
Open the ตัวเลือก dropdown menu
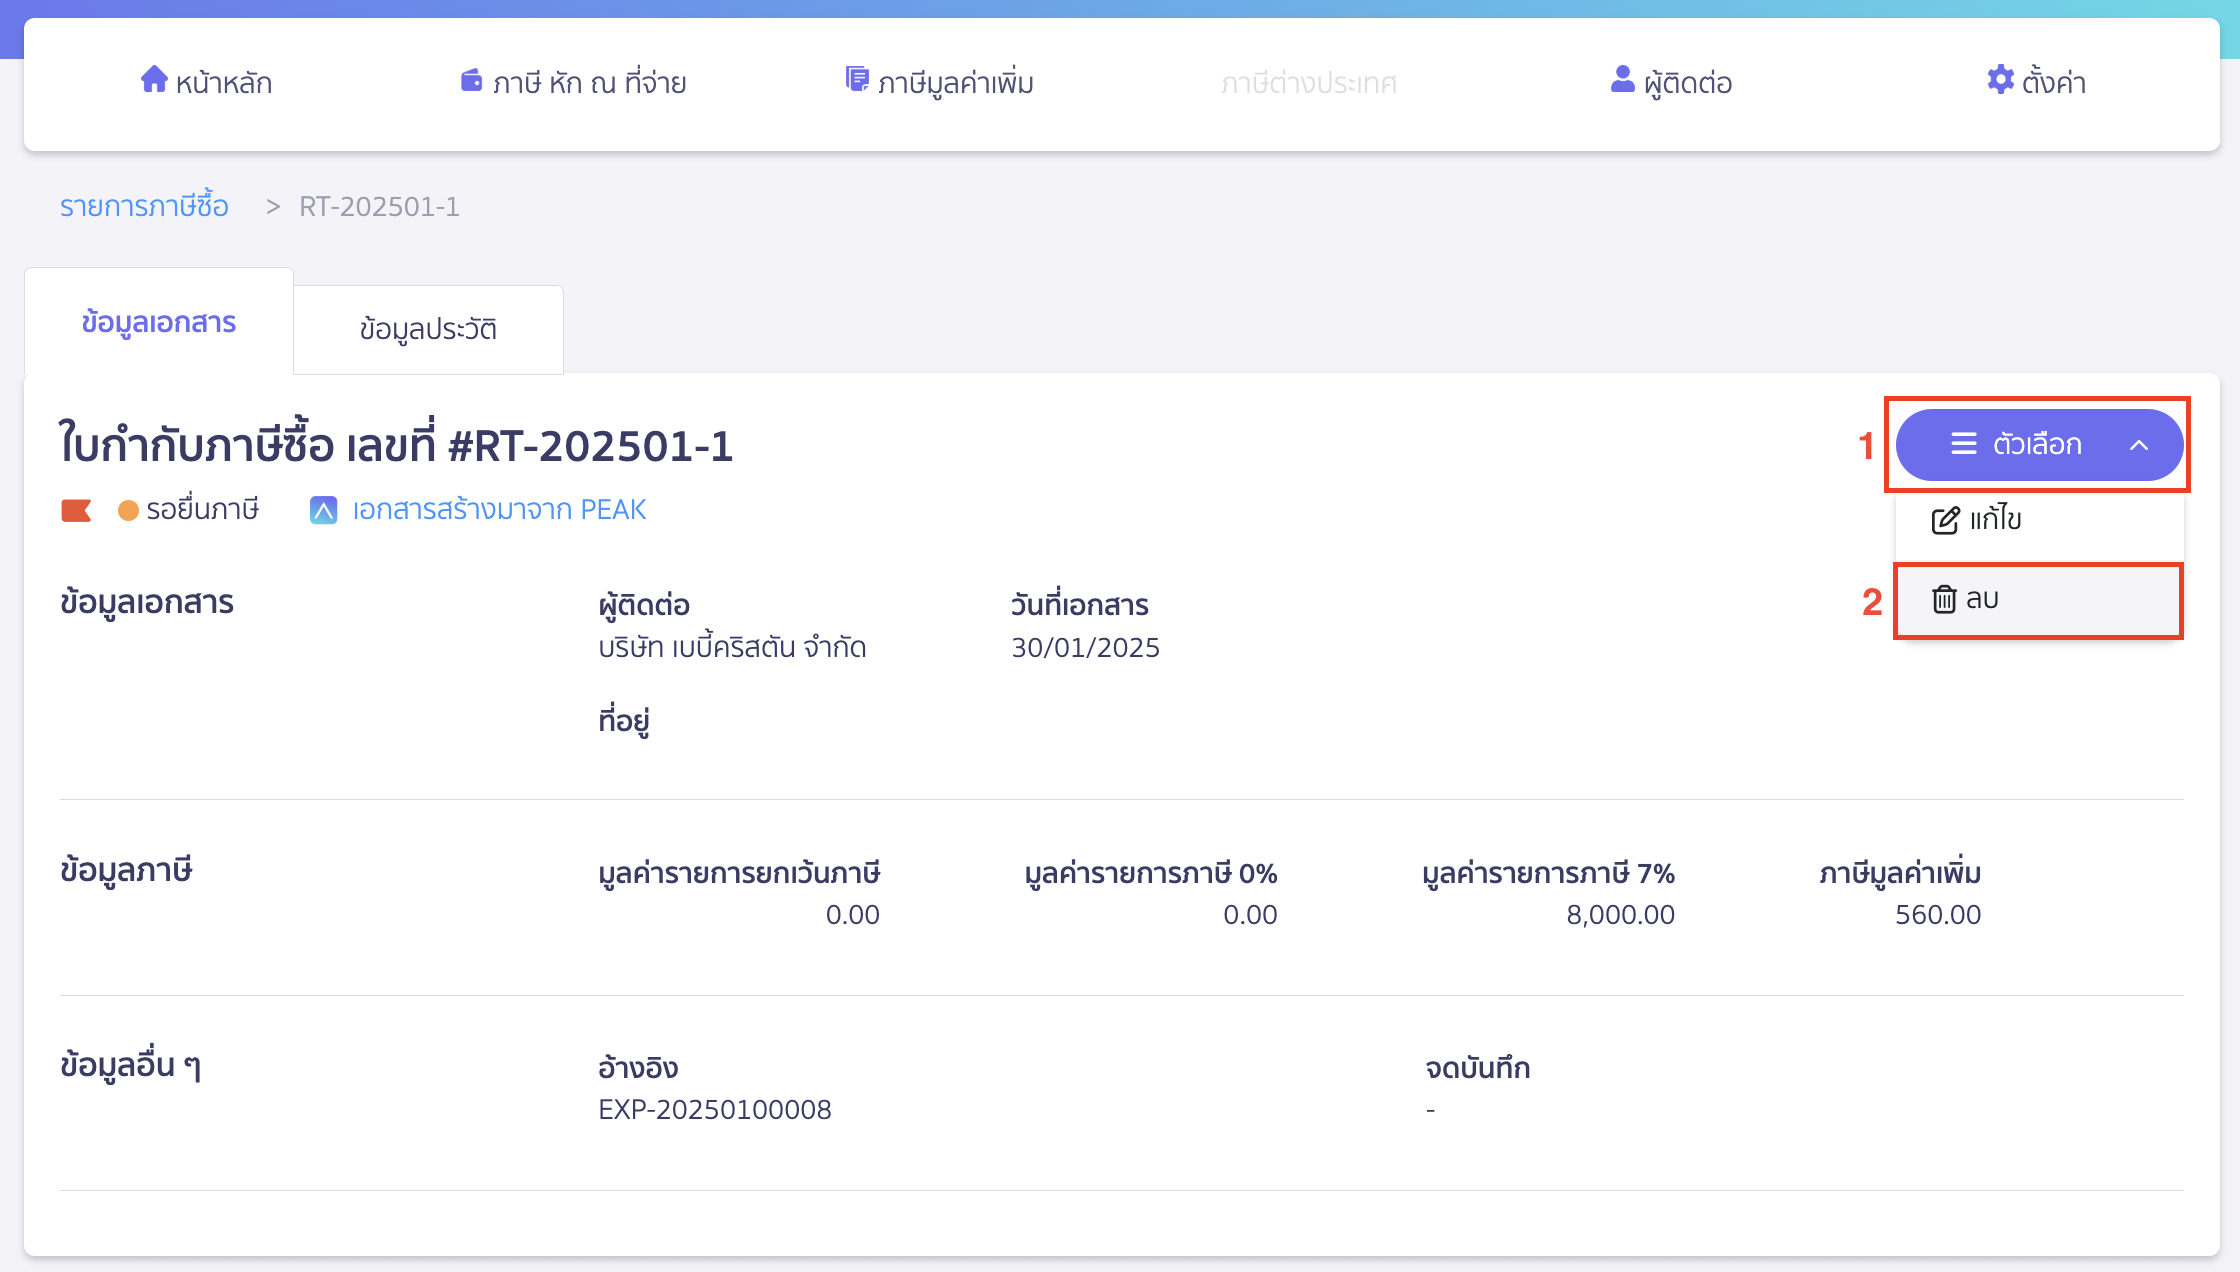pyautogui.click(x=2038, y=445)
